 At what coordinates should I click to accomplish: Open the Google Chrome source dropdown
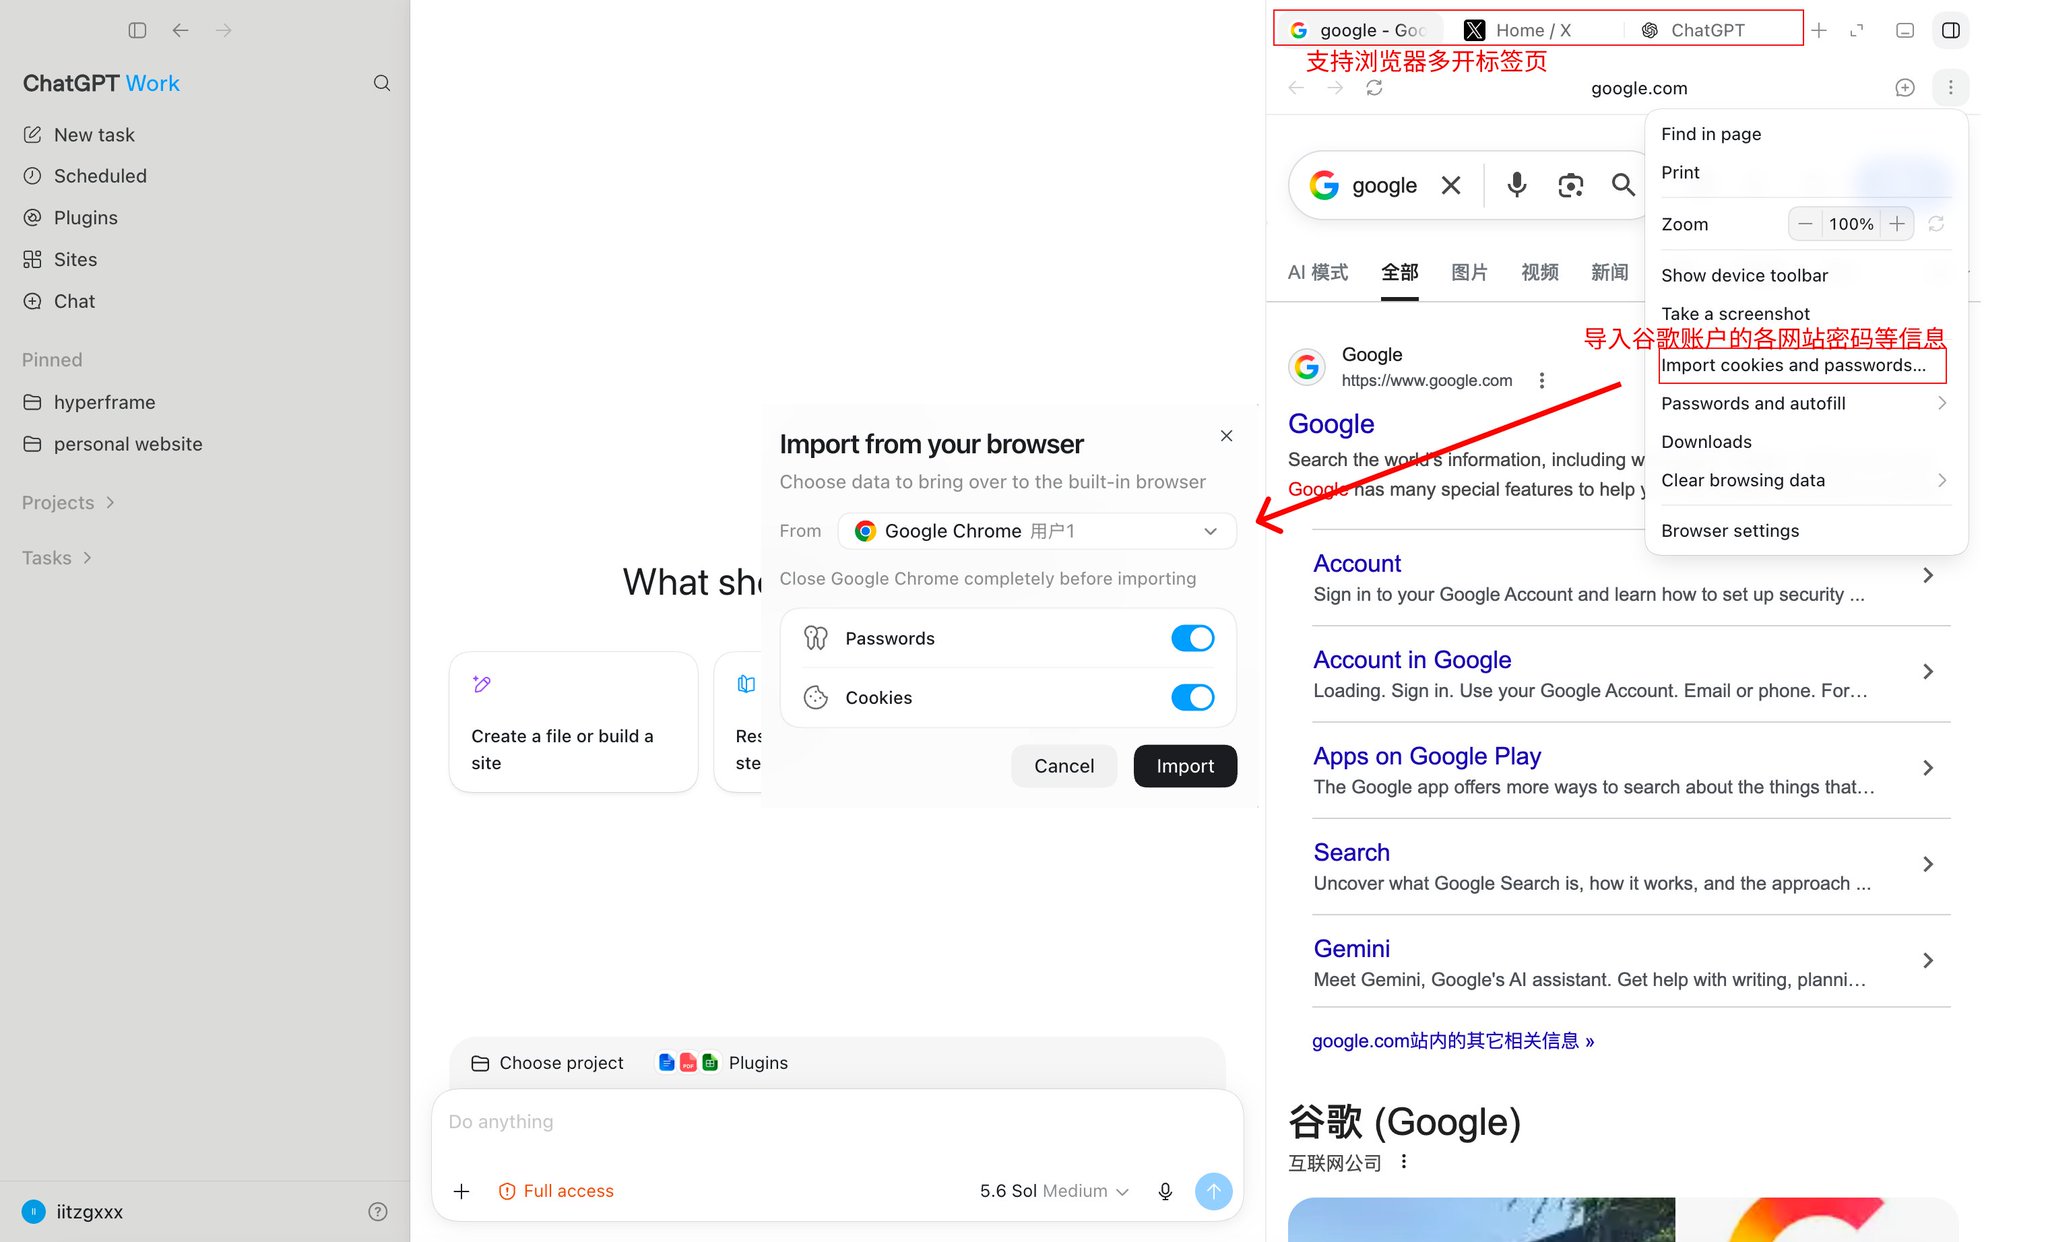pos(1037,531)
